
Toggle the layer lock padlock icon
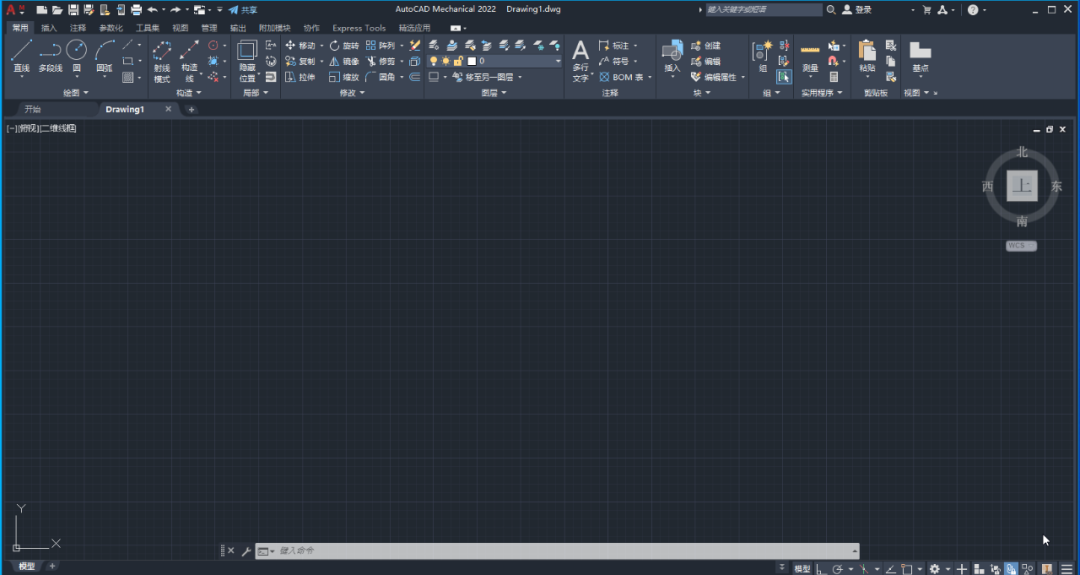pos(457,61)
